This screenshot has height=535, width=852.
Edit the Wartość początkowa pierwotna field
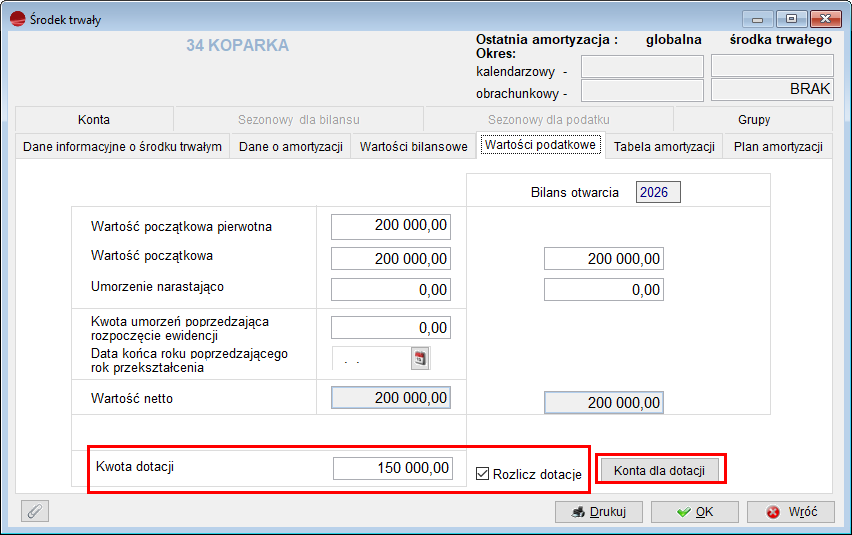coord(391,227)
